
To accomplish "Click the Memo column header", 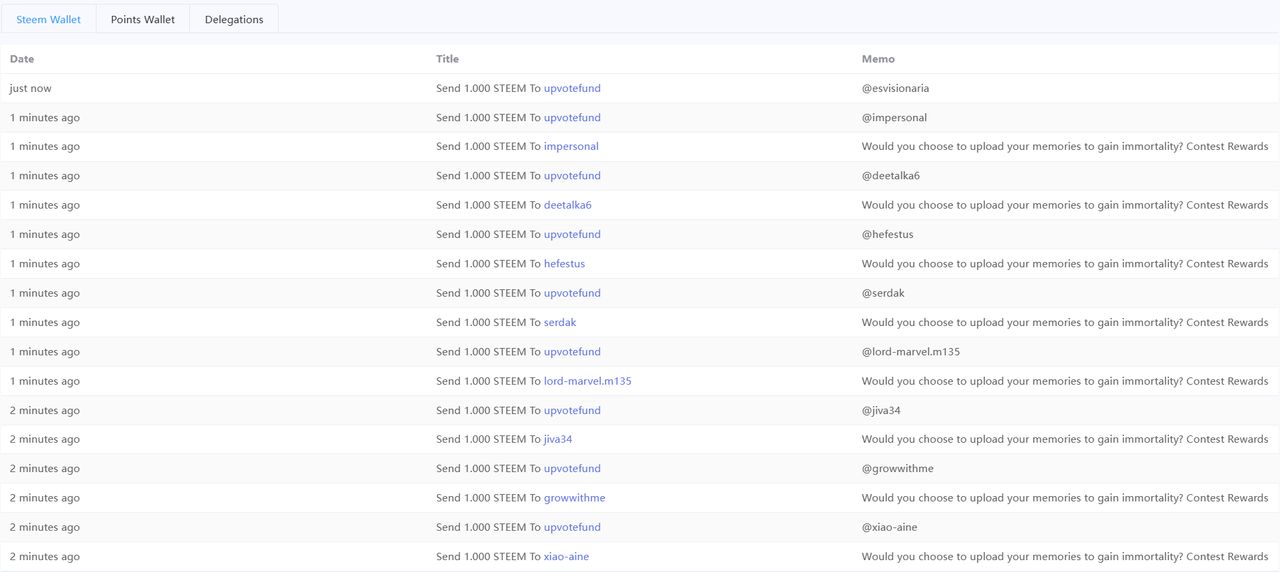I will tap(878, 59).
